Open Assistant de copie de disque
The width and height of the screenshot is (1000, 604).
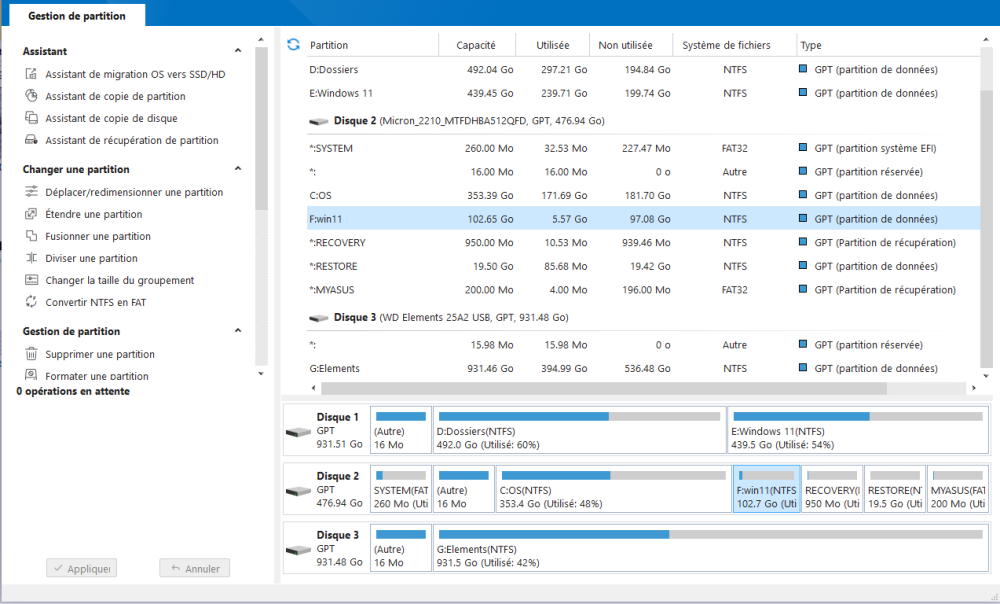click(111, 118)
